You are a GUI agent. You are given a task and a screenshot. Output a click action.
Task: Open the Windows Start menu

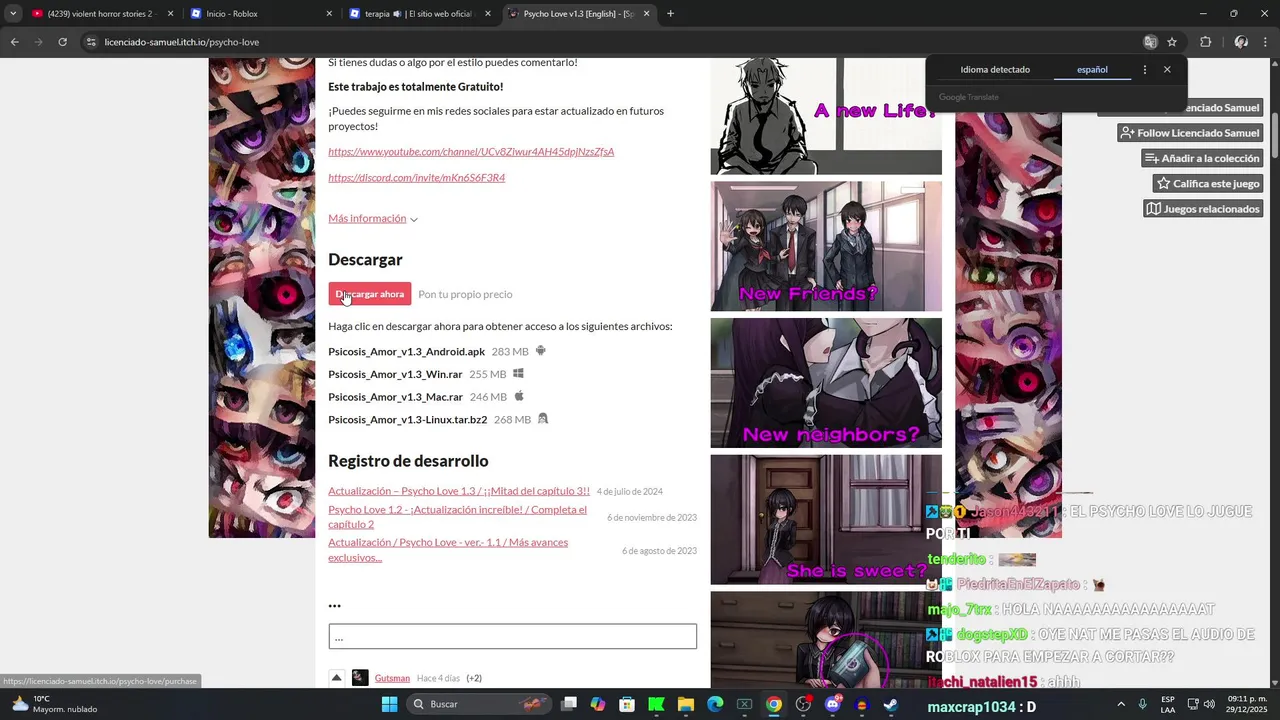[x=389, y=704]
